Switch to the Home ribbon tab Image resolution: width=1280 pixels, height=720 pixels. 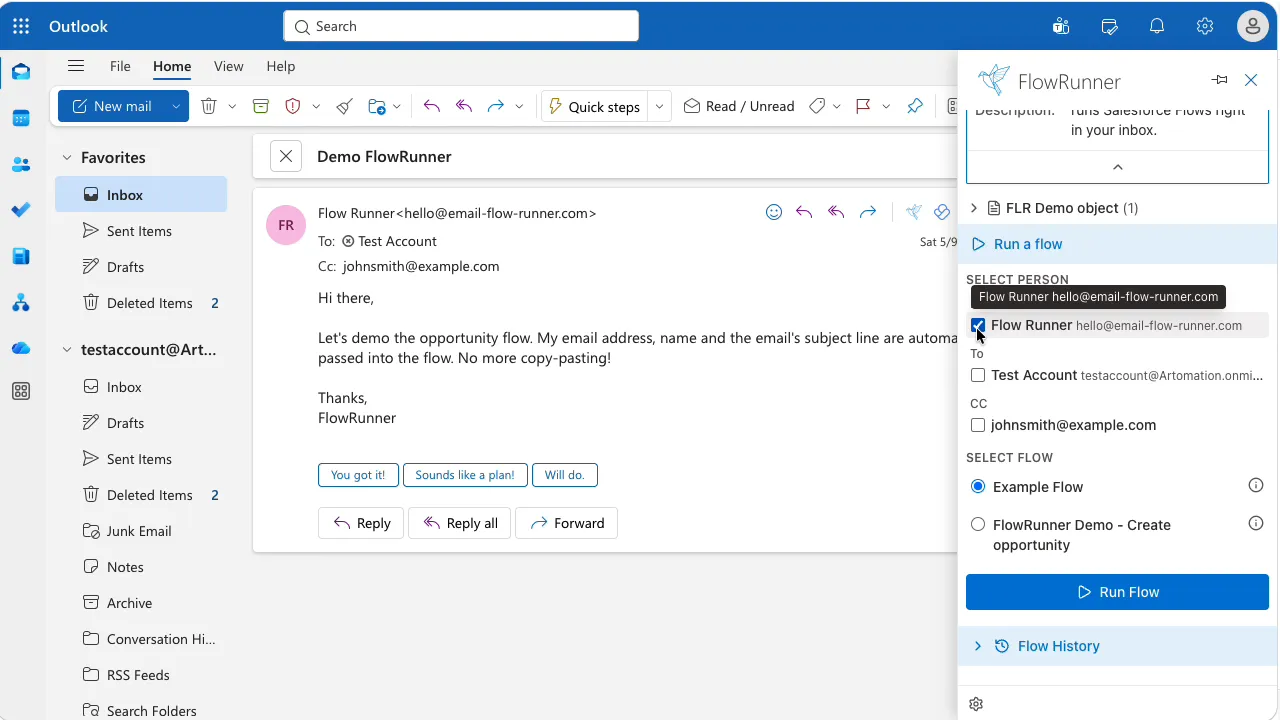coord(172,66)
